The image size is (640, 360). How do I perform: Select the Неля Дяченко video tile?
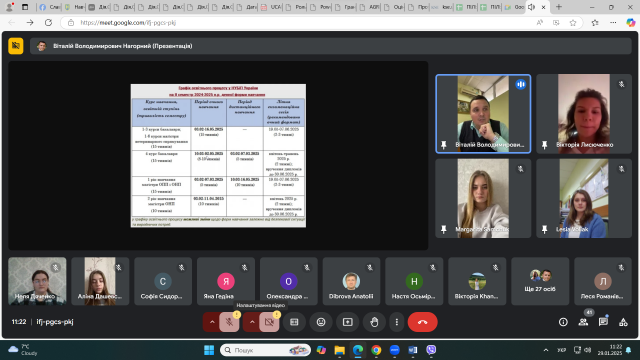tap(37, 281)
